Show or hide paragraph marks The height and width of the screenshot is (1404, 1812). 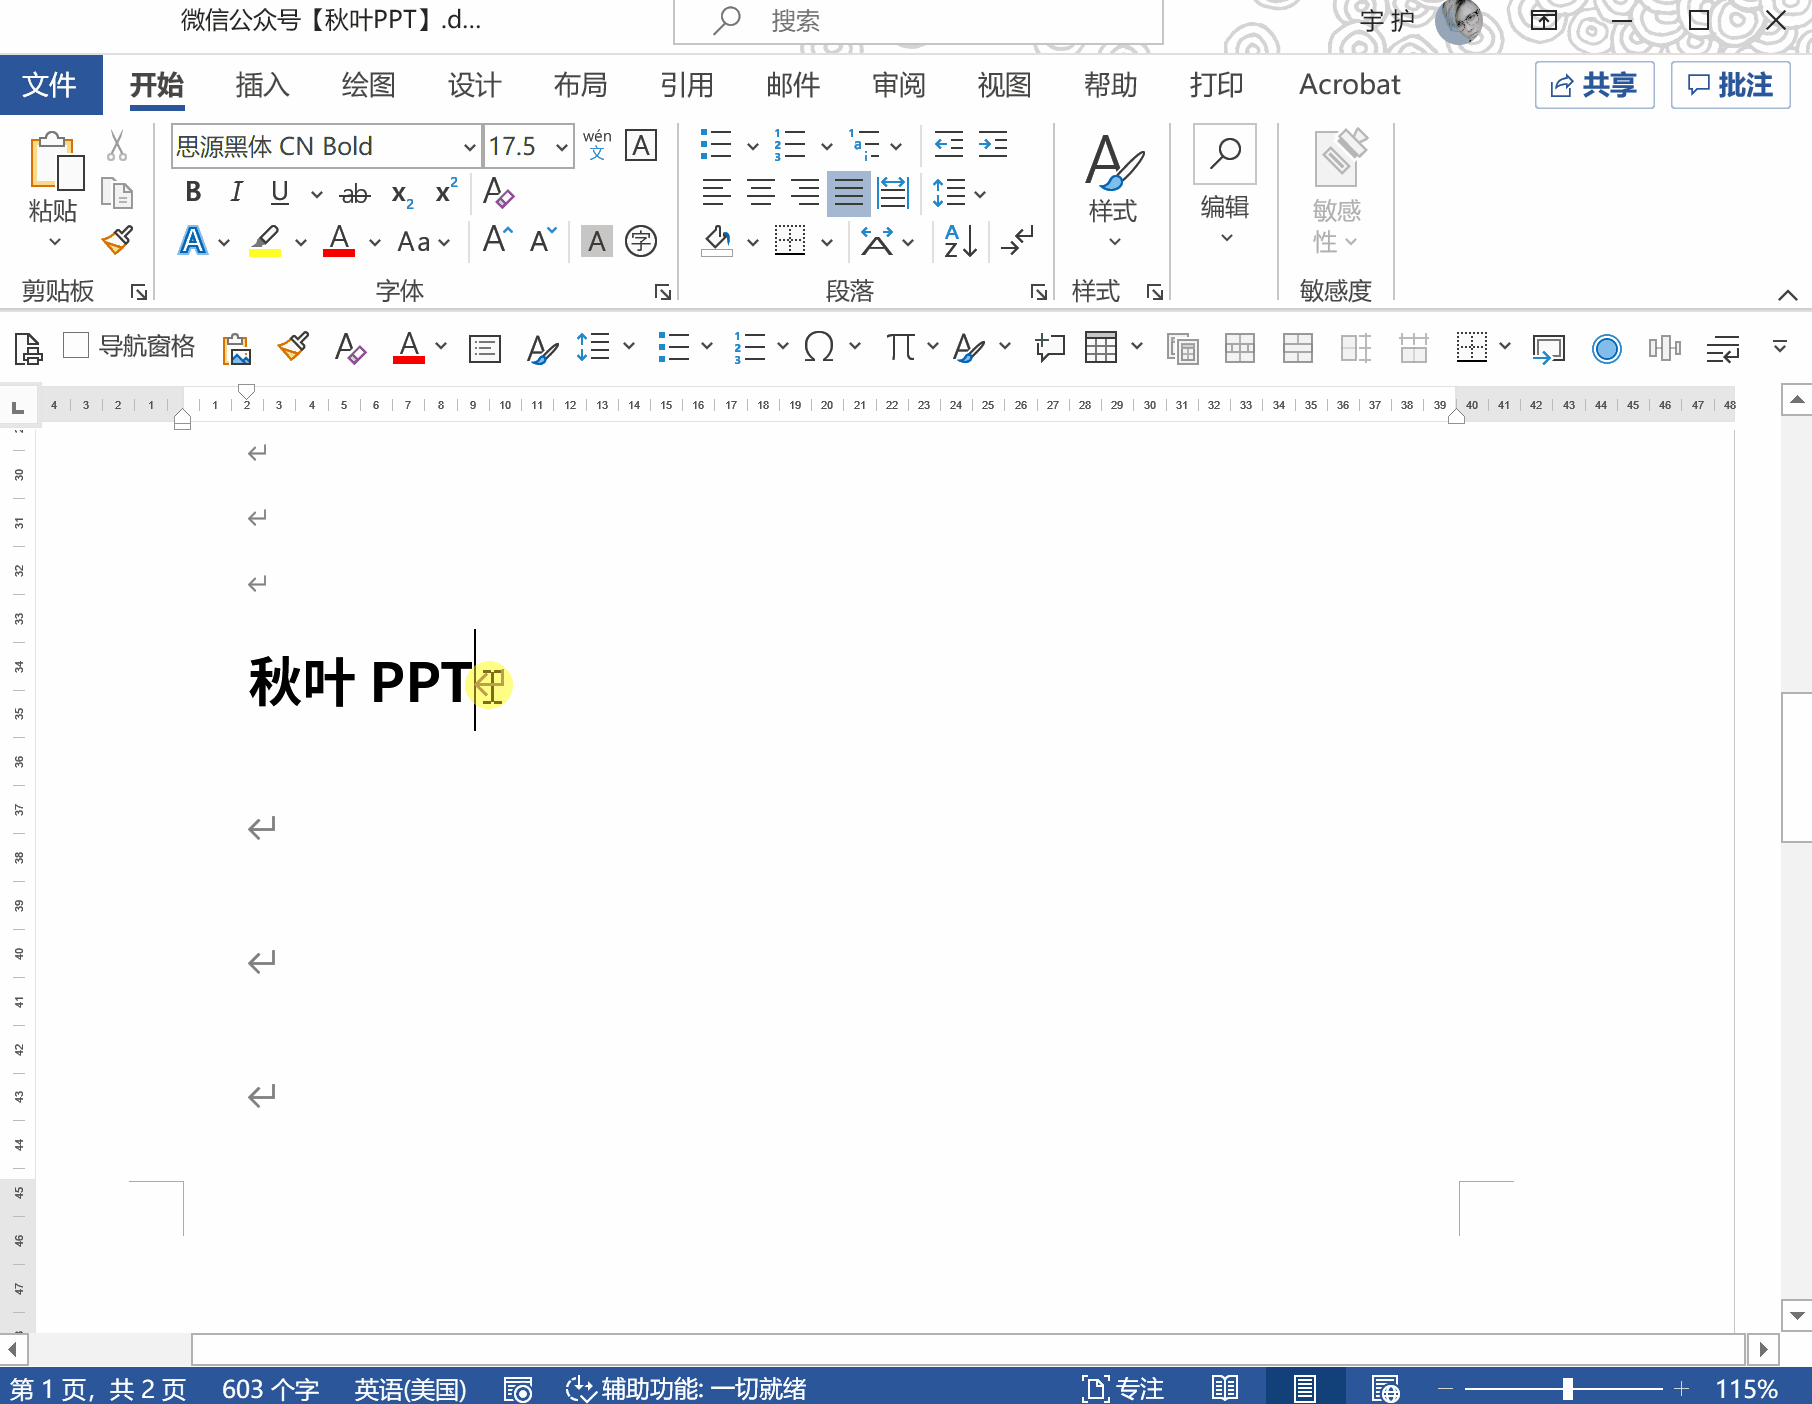point(1018,241)
